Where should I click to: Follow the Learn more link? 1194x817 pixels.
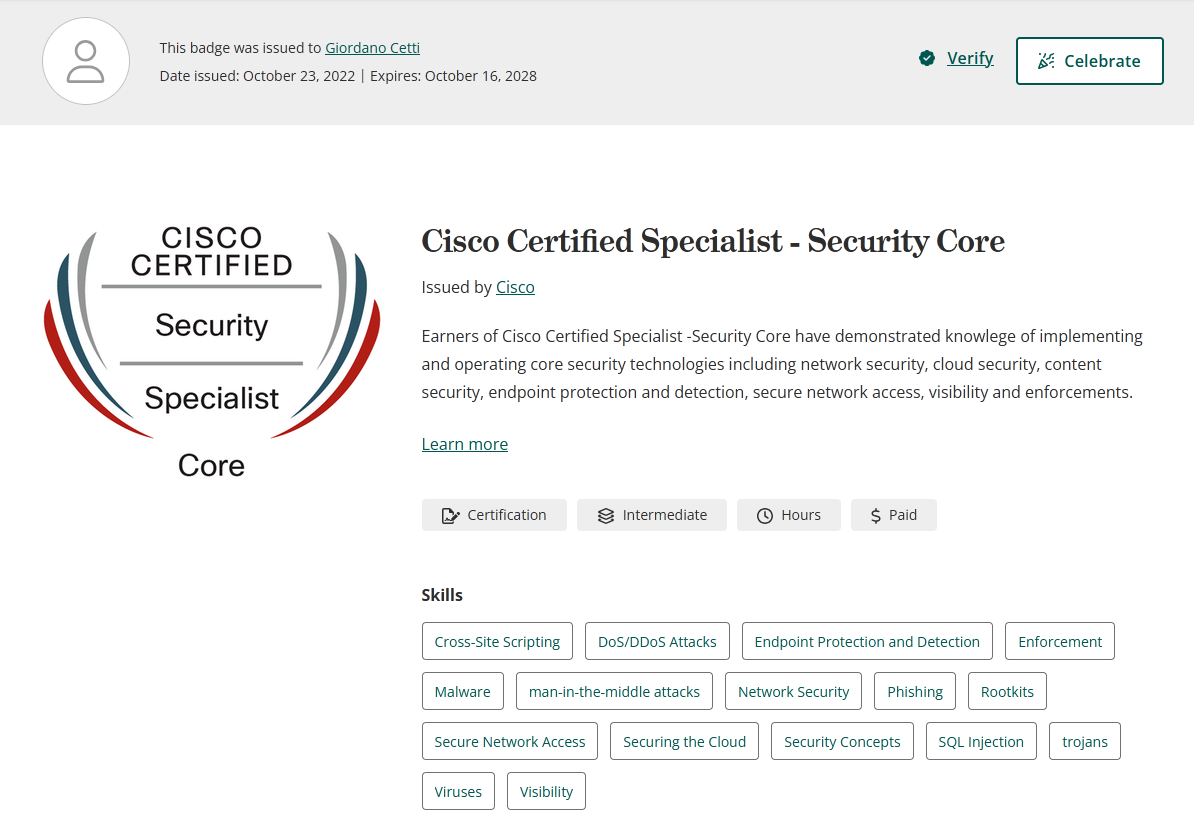click(465, 444)
